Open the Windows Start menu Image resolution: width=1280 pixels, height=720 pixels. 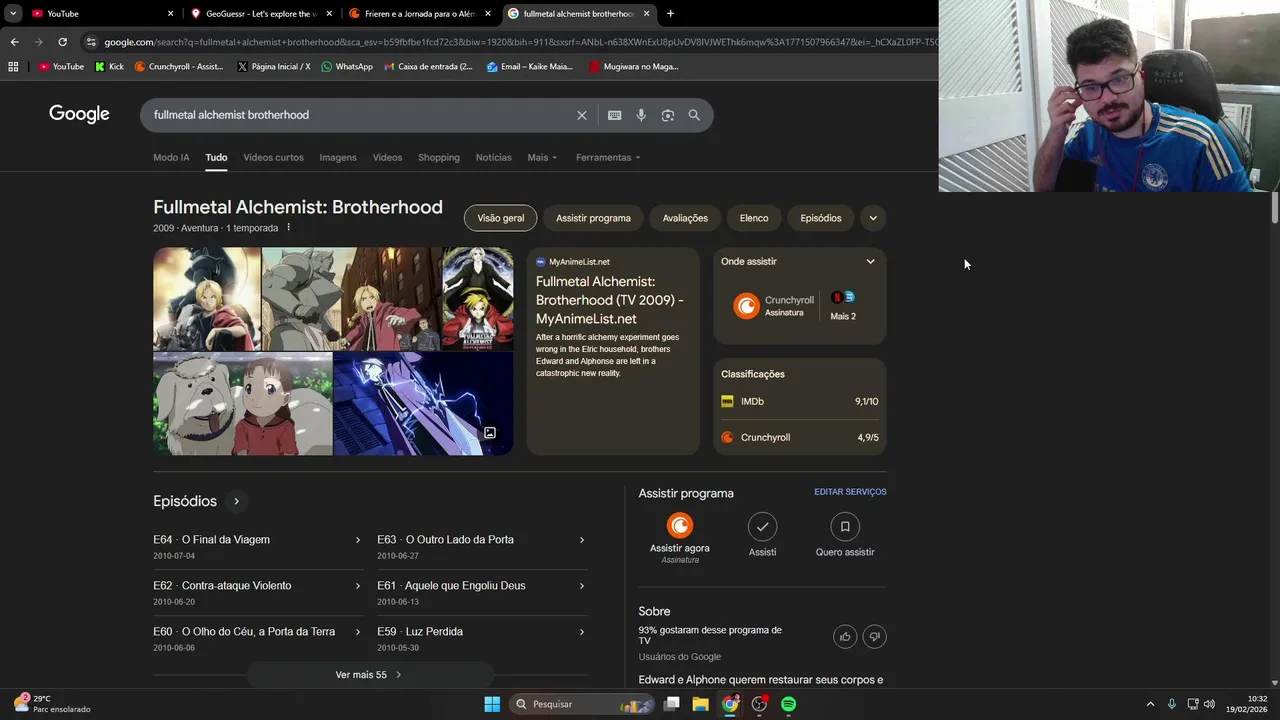[x=492, y=704]
